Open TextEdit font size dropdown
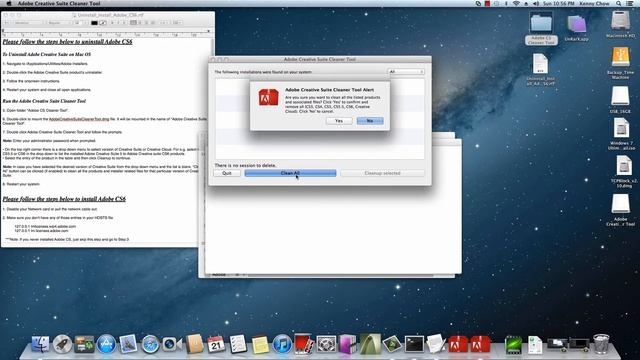The width and height of the screenshot is (640, 360). [x=81, y=23]
